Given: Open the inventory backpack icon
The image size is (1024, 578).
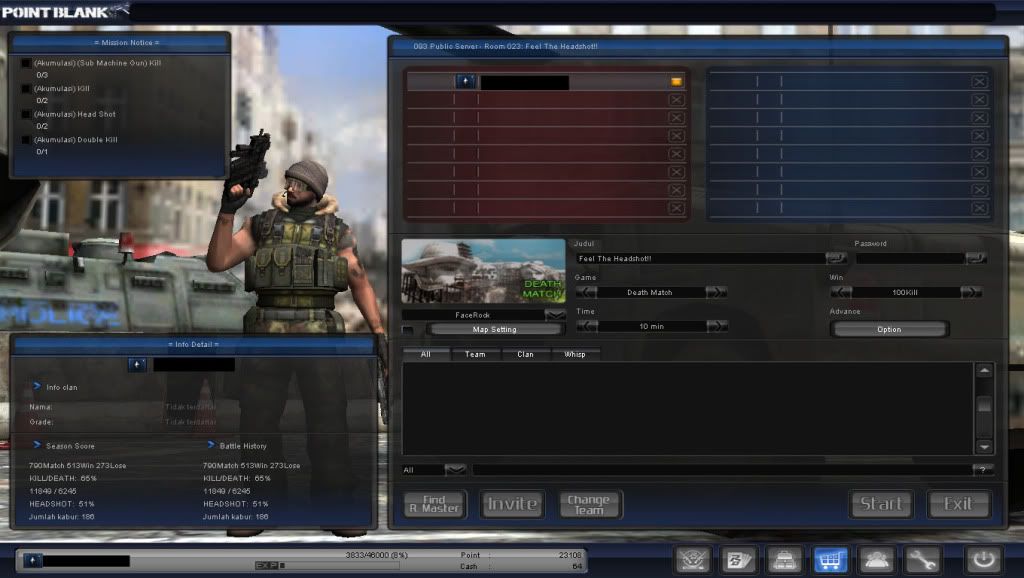Looking at the screenshot, I should 784,560.
